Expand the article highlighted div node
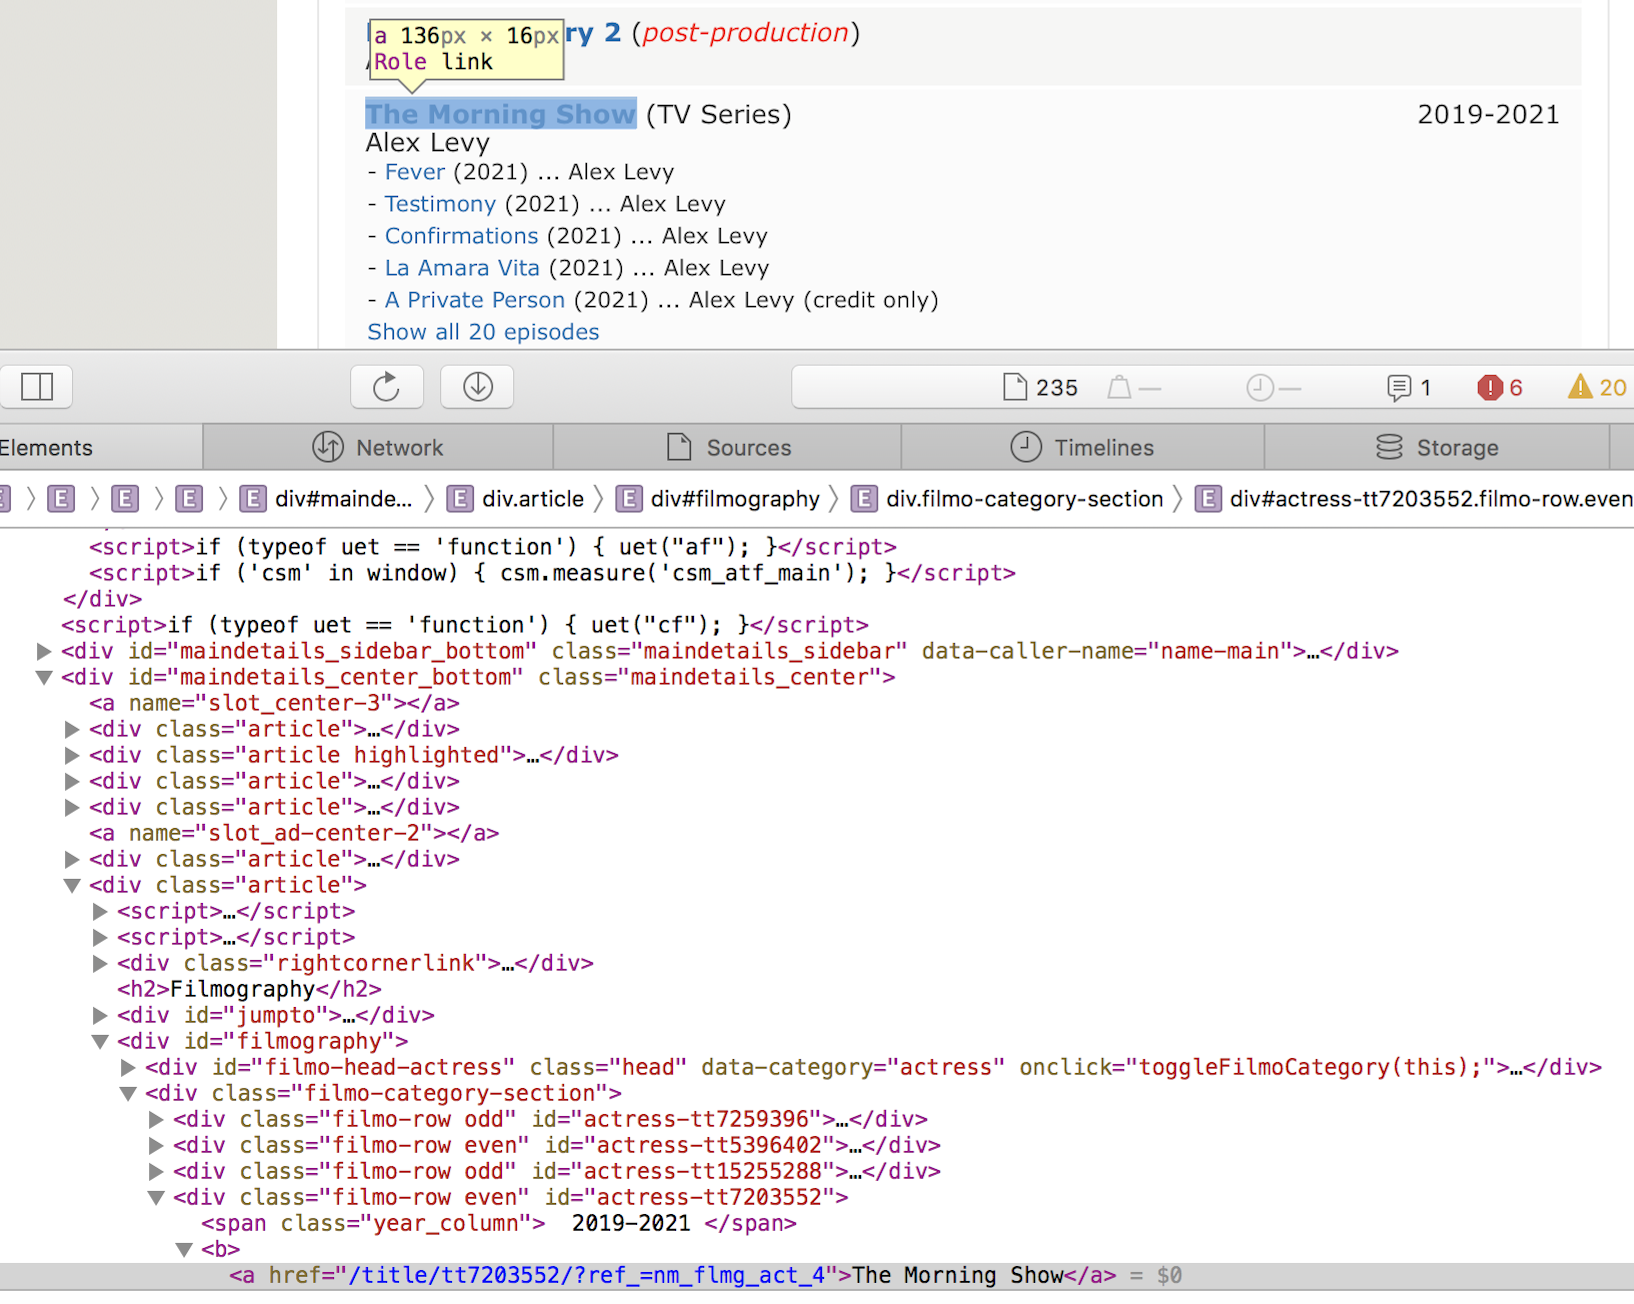Image resolution: width=1634 pixels, height=1304 pixels. 72,756
